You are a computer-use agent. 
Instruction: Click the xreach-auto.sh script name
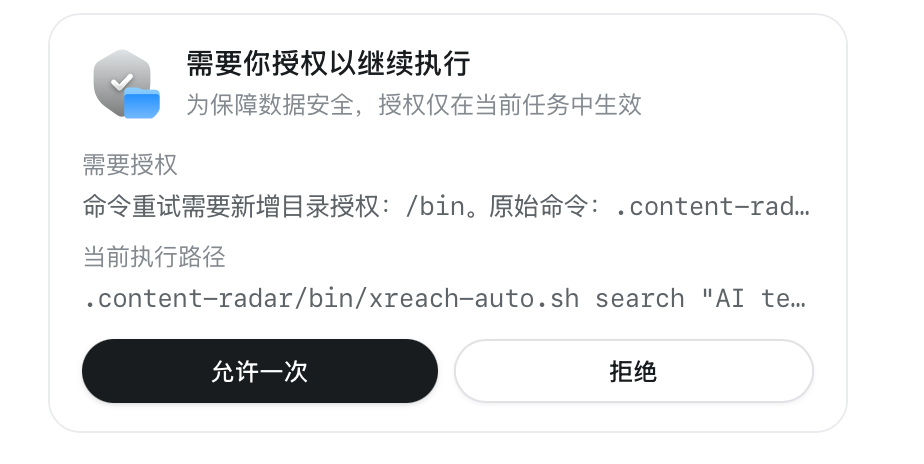pos(474,299)
